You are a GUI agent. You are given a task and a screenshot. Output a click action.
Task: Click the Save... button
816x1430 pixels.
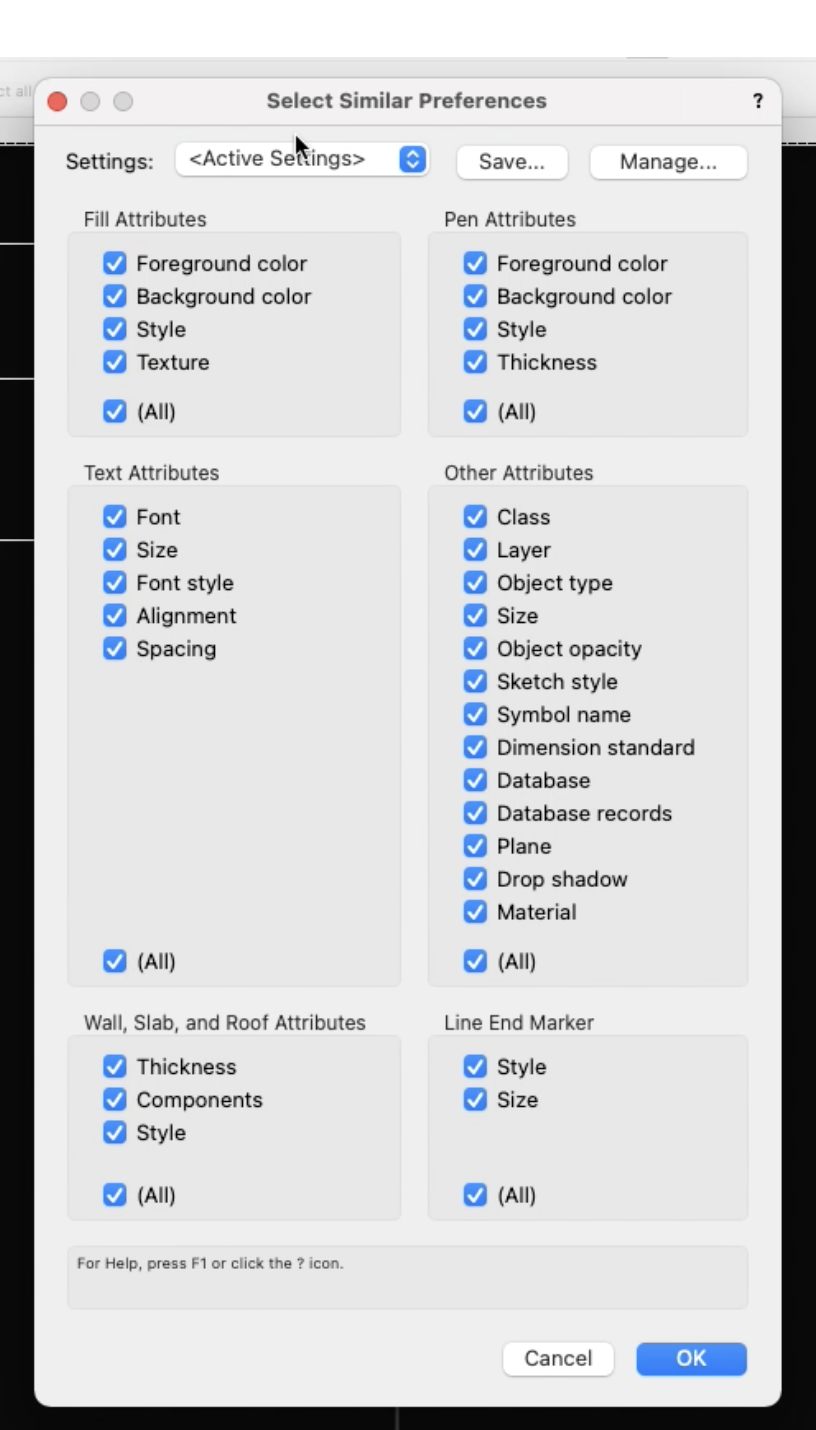(x=512, y=162)
